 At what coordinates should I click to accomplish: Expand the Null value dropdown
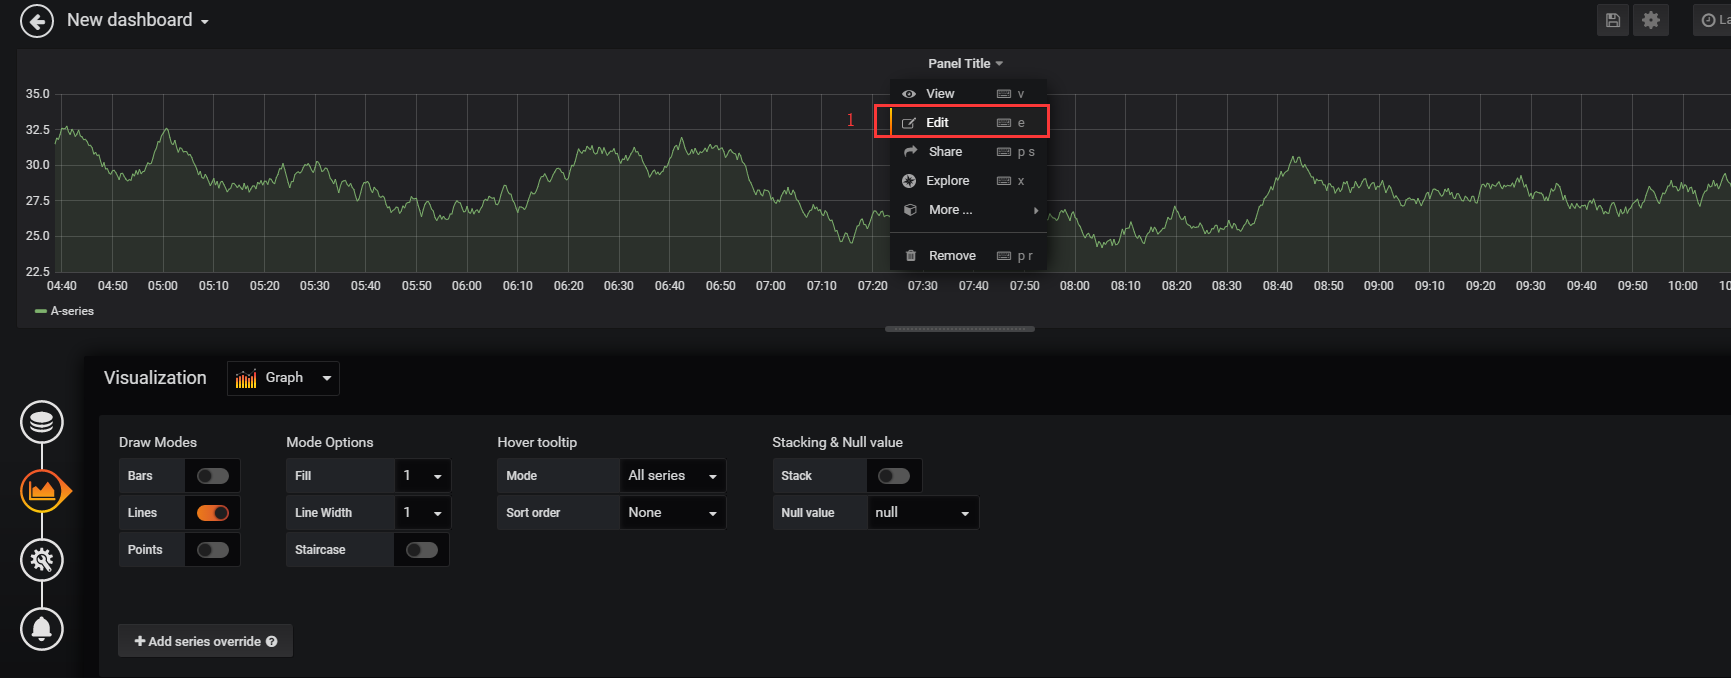click(x=923, y=513)
